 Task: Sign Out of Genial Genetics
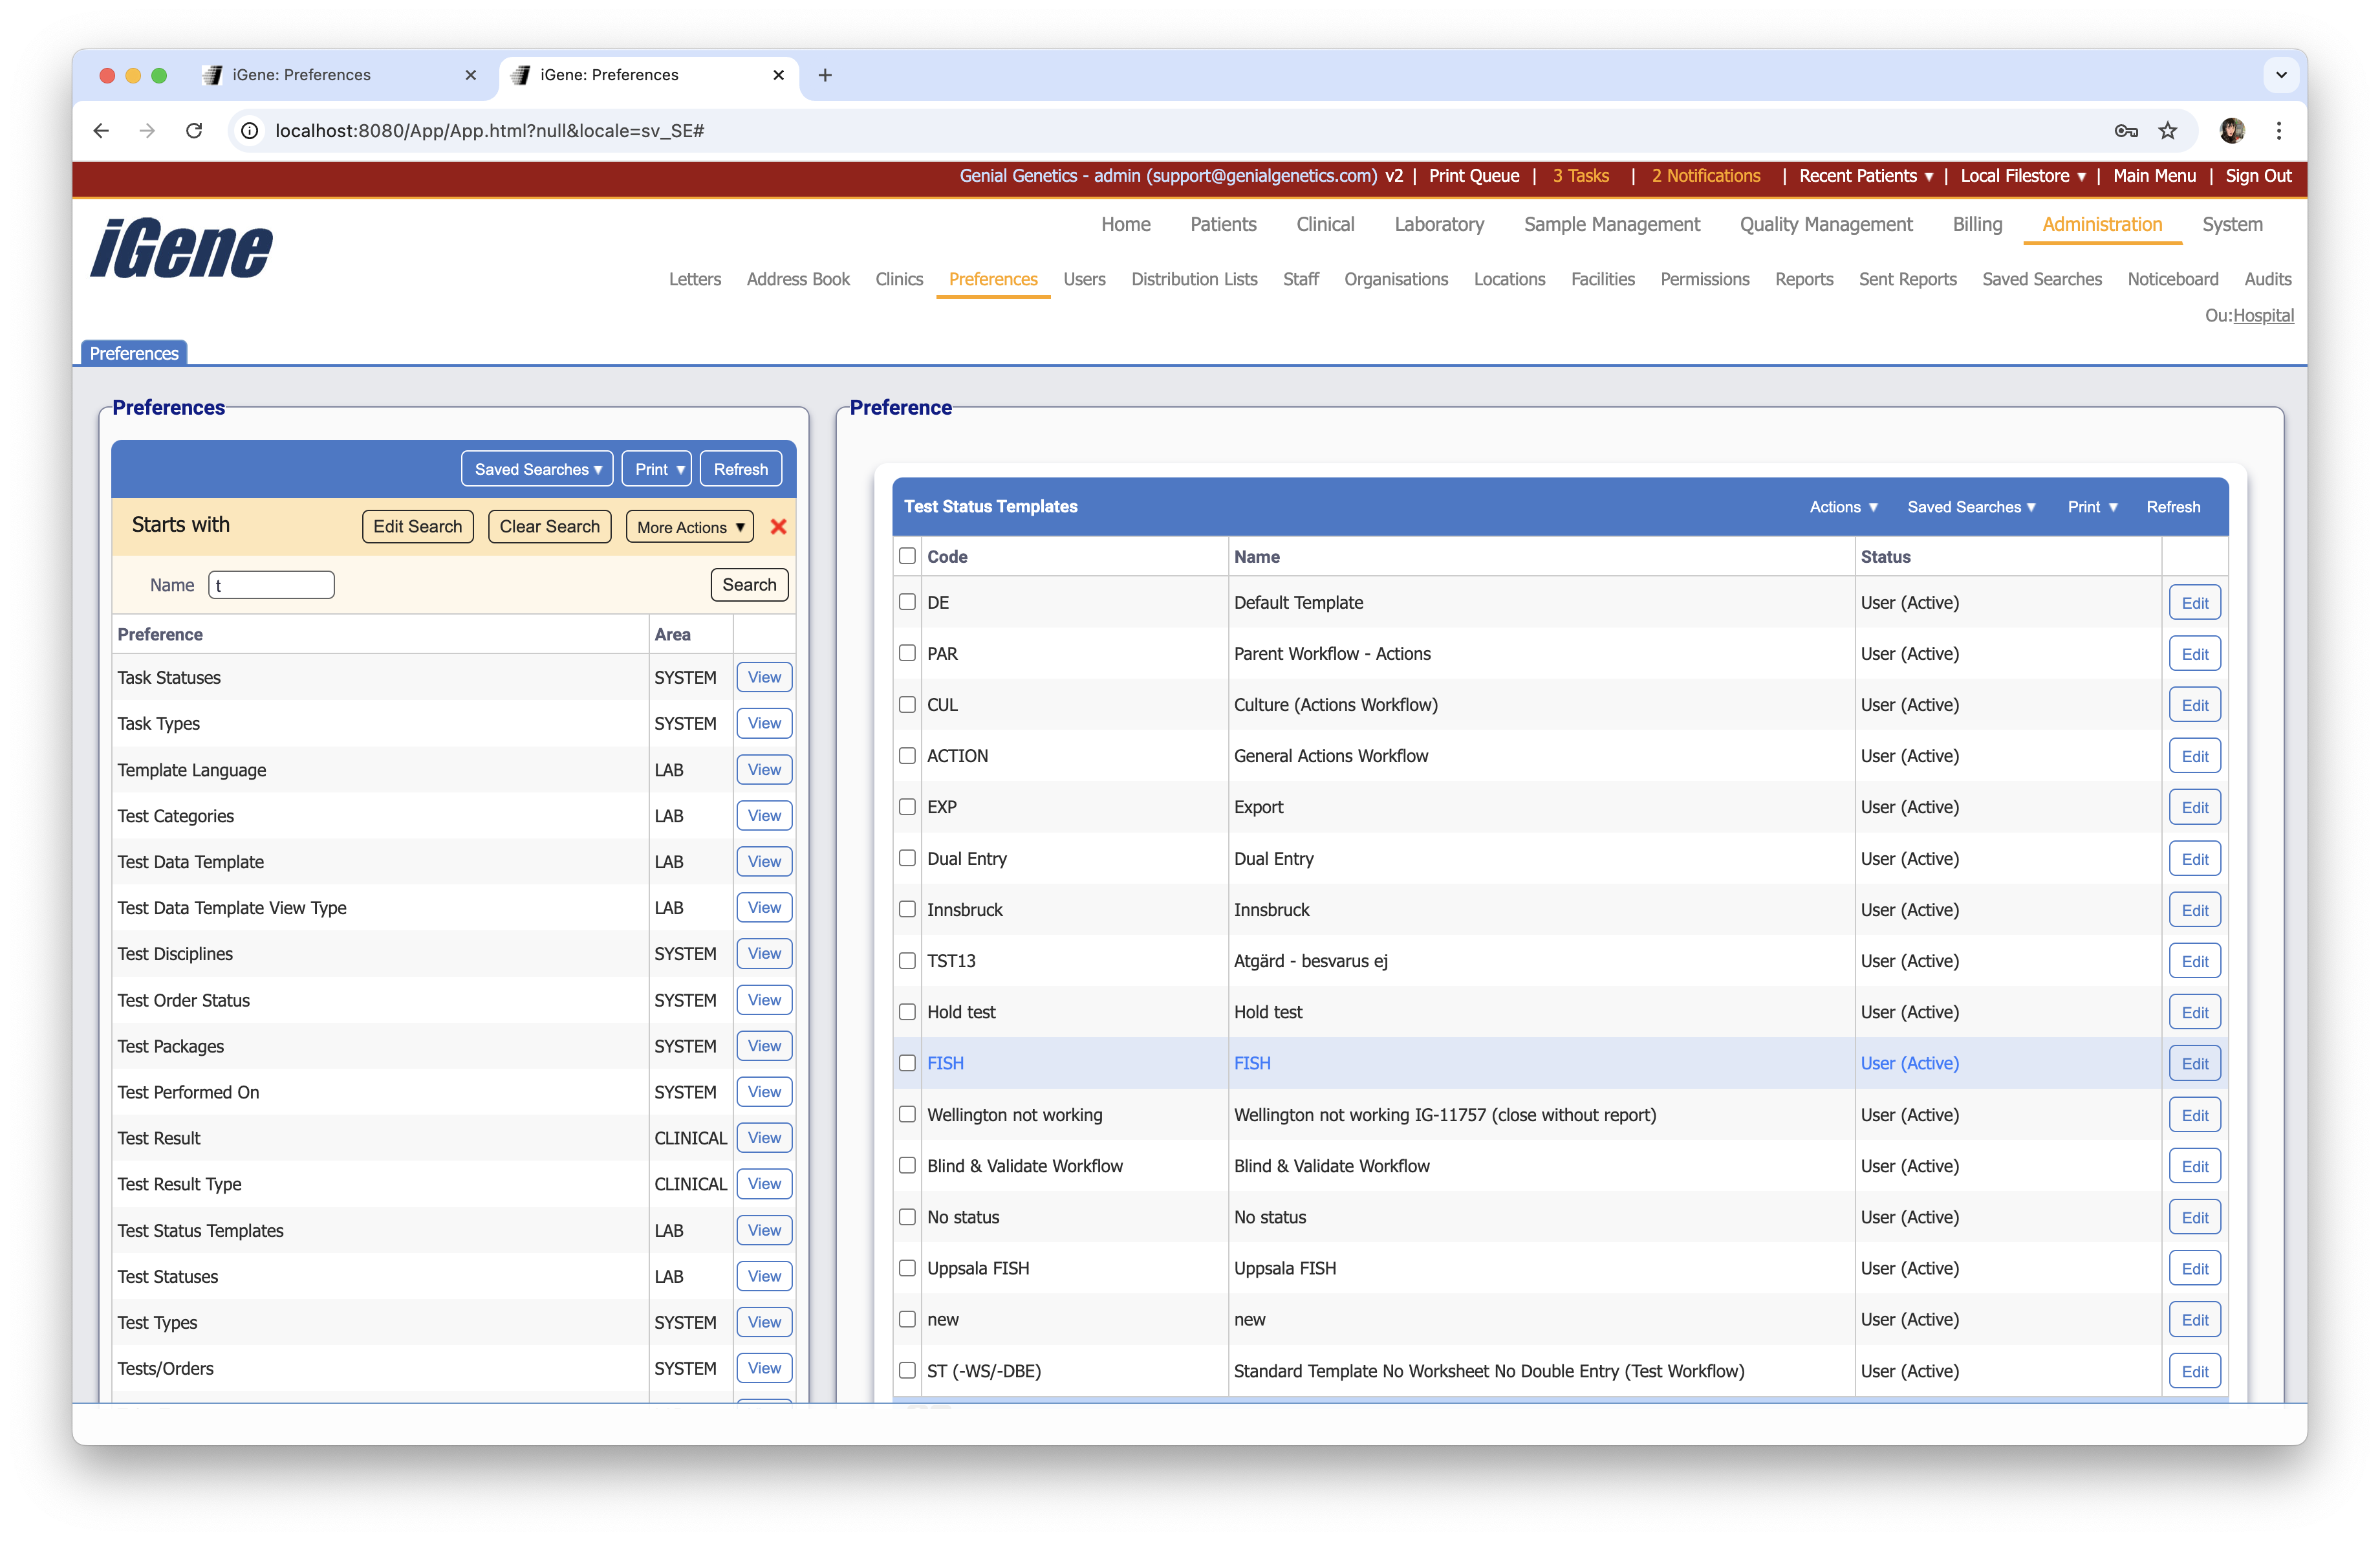coord(2258,176)
